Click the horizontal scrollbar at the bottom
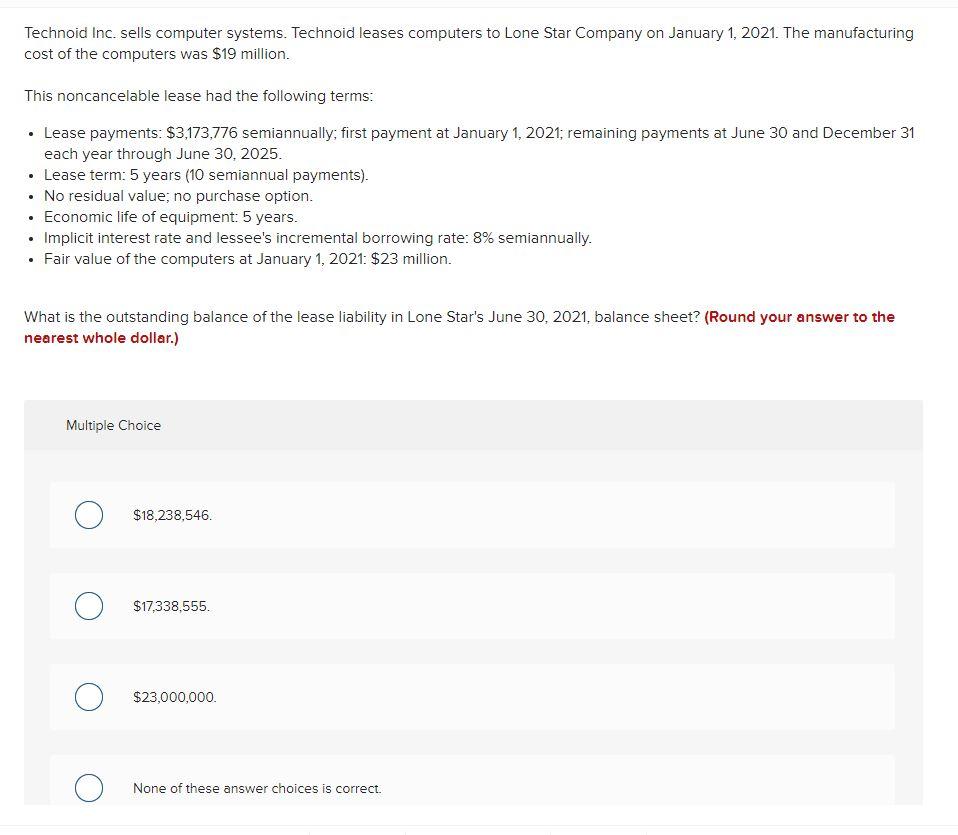The width and height of the screenshot is (958, 835). tap(479, 831)
